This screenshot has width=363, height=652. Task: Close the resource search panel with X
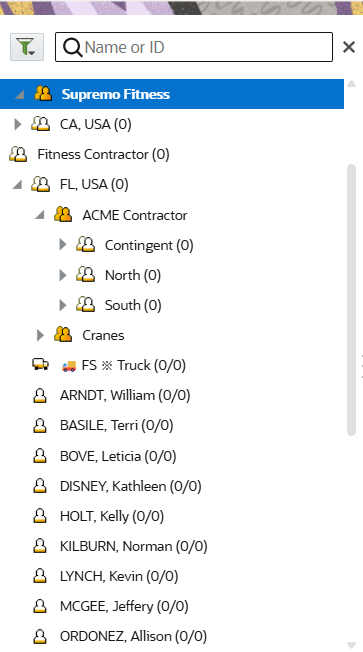[349, 47]
